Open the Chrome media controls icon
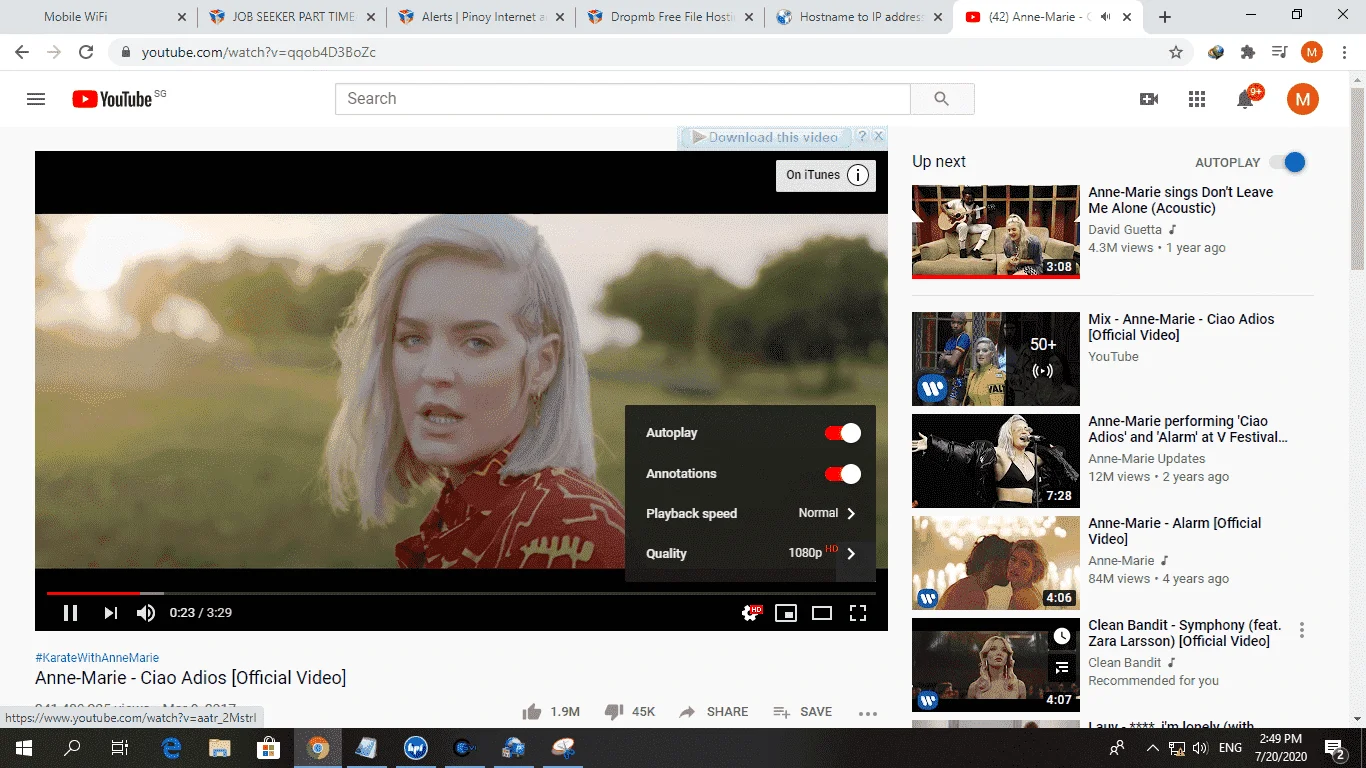1366x768 pixels. pos(1279,52)
